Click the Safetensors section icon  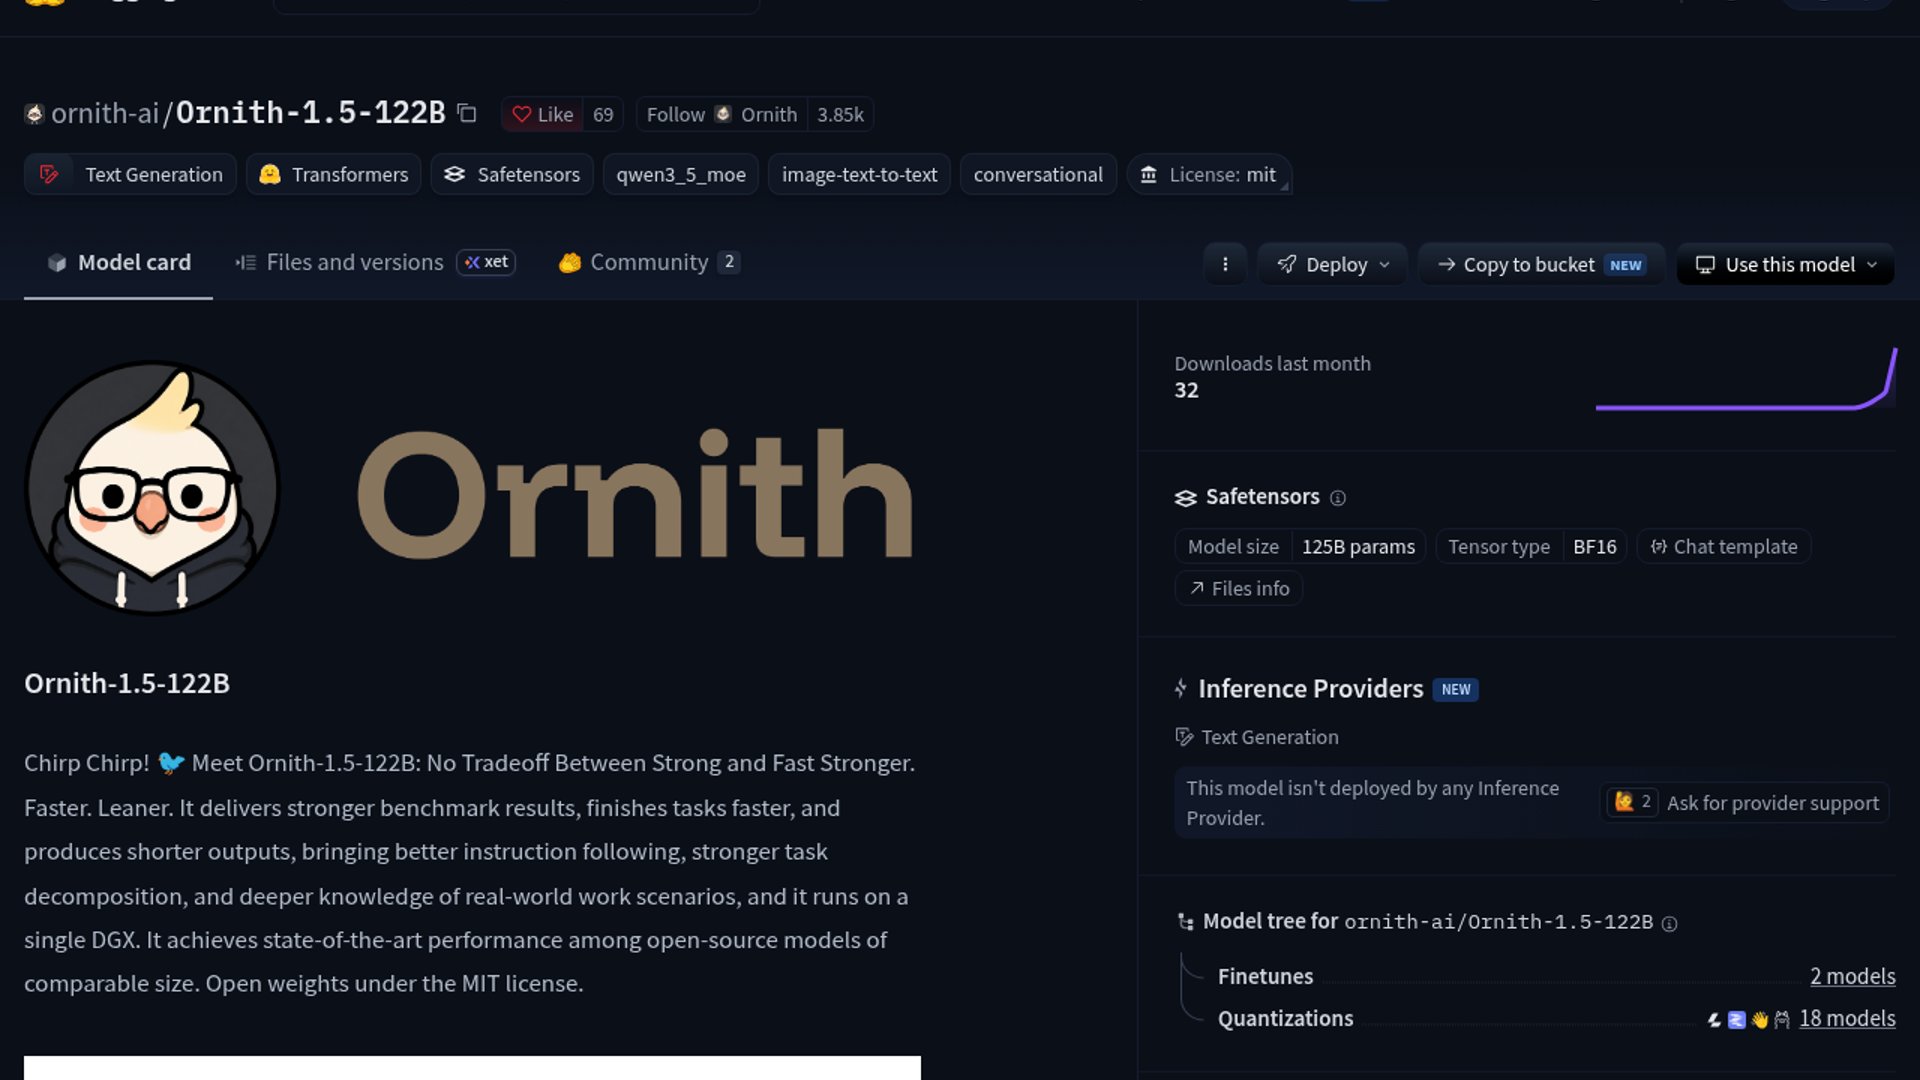click(x=1186, y=498)
